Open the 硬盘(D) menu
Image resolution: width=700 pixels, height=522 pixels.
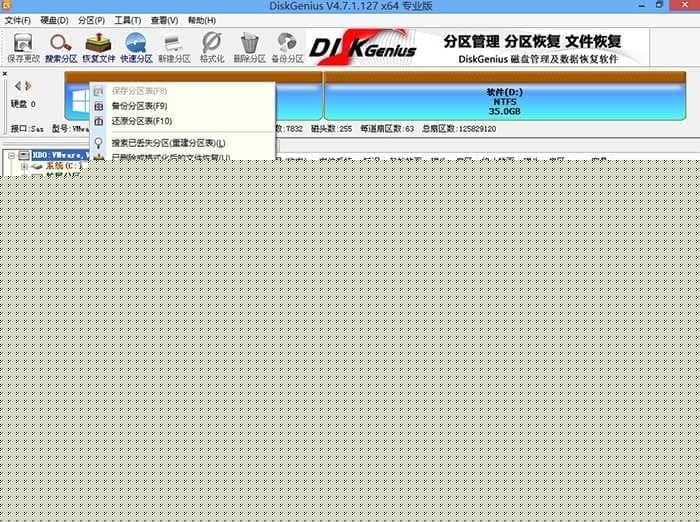54,21
